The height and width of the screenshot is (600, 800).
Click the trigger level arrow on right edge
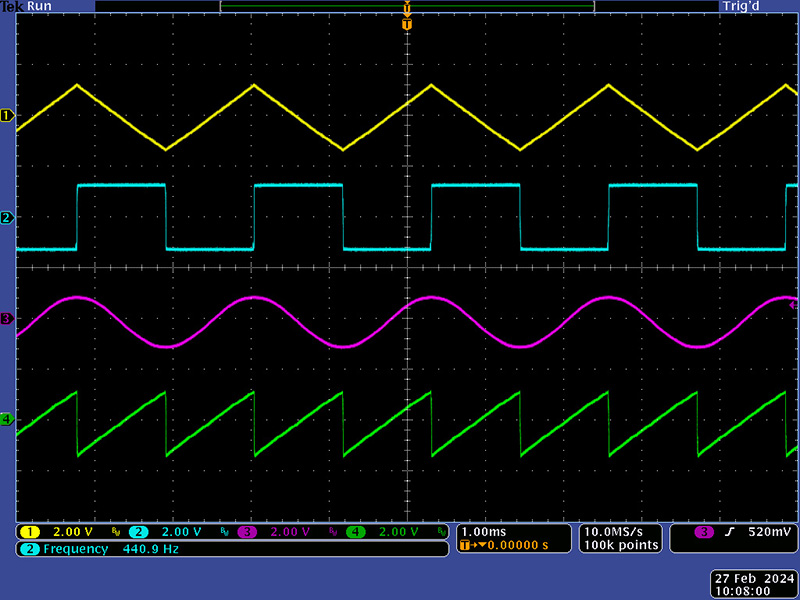794,300
